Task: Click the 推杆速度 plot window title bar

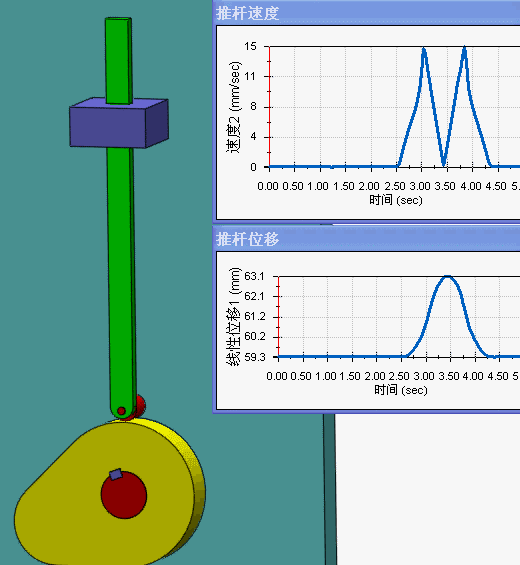Action: 366,13
